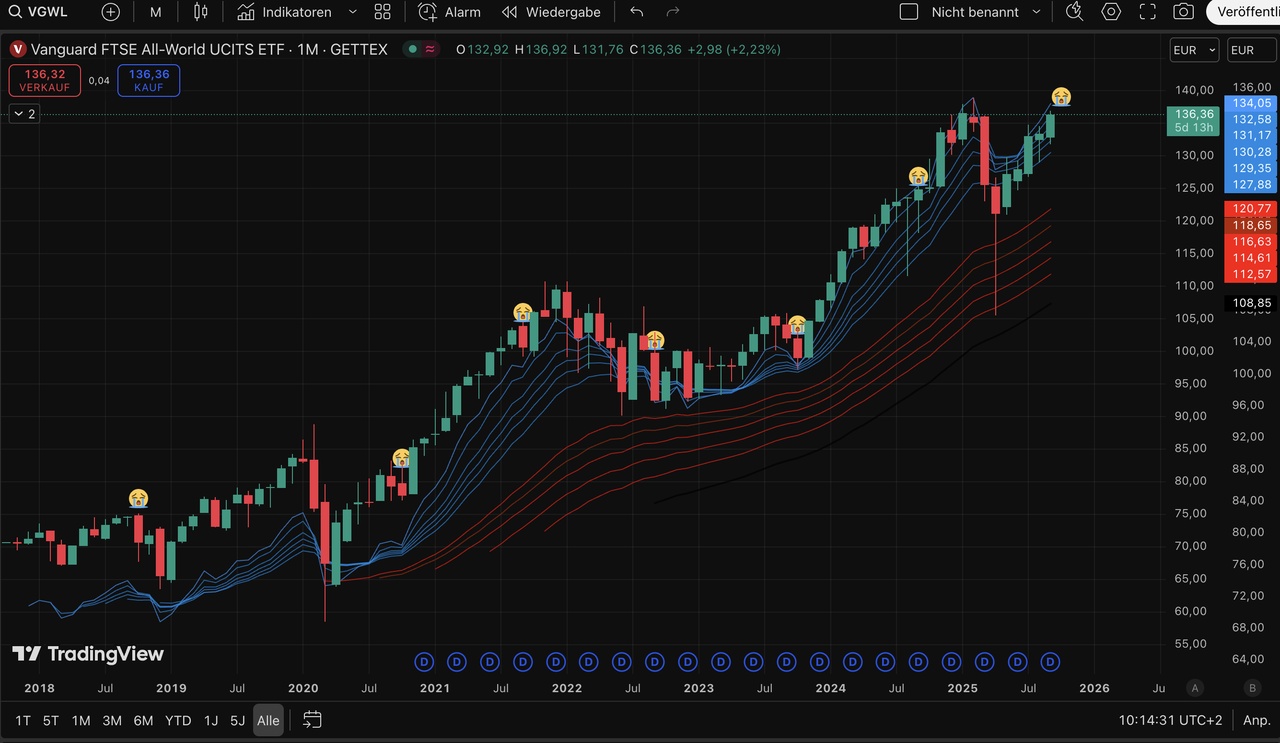Click the red 112,57 indicator value label
This screenshot has width=1280, height=743.
pyautogui.click(x=1251, y=274)
